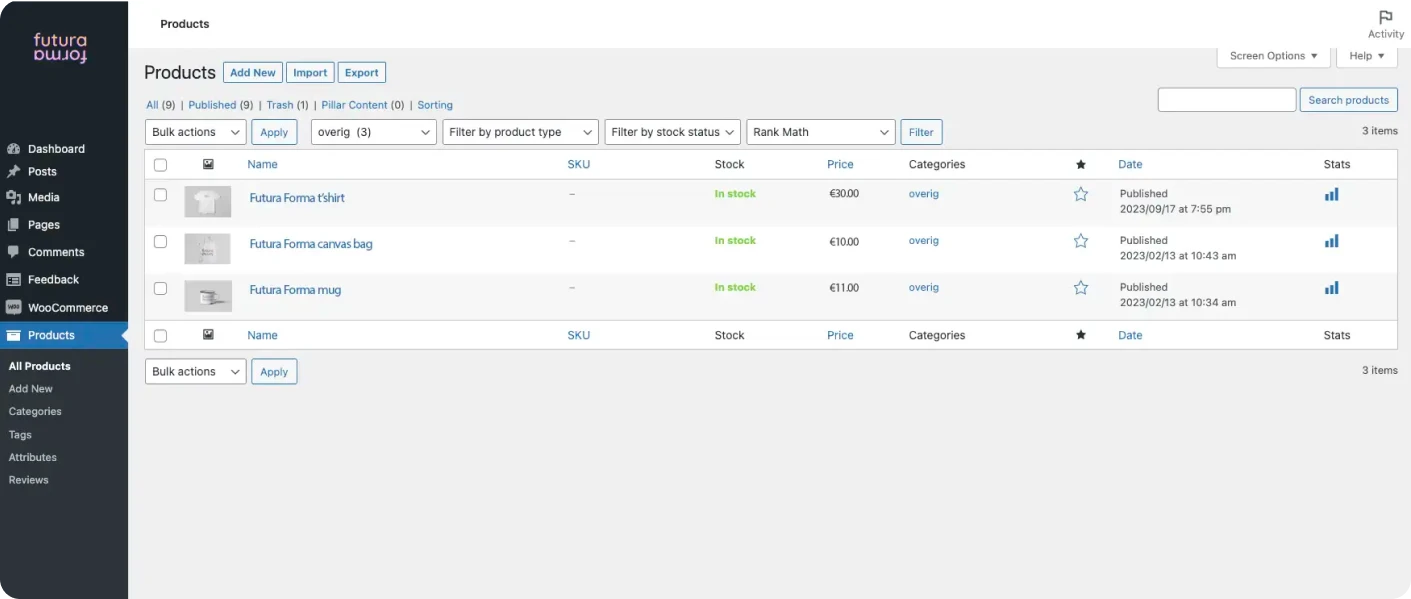Click the featured star column header icon

pyautogui.click(x=1080, y=164)
